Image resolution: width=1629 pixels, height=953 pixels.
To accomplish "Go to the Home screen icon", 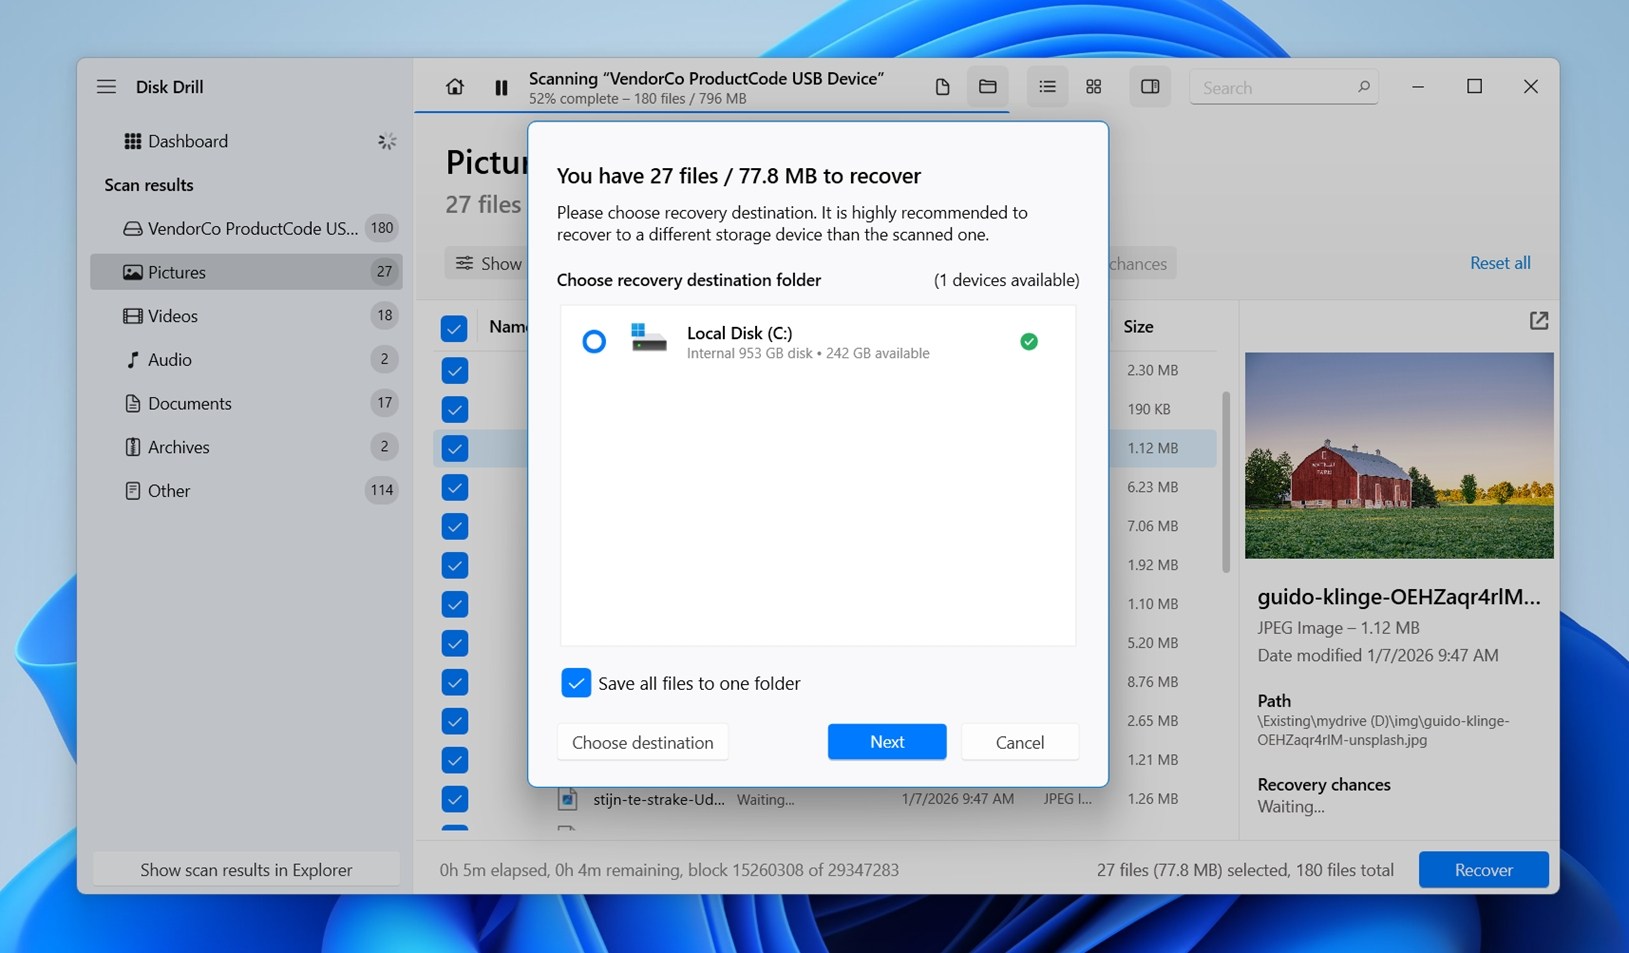I will tap(455, 87).
